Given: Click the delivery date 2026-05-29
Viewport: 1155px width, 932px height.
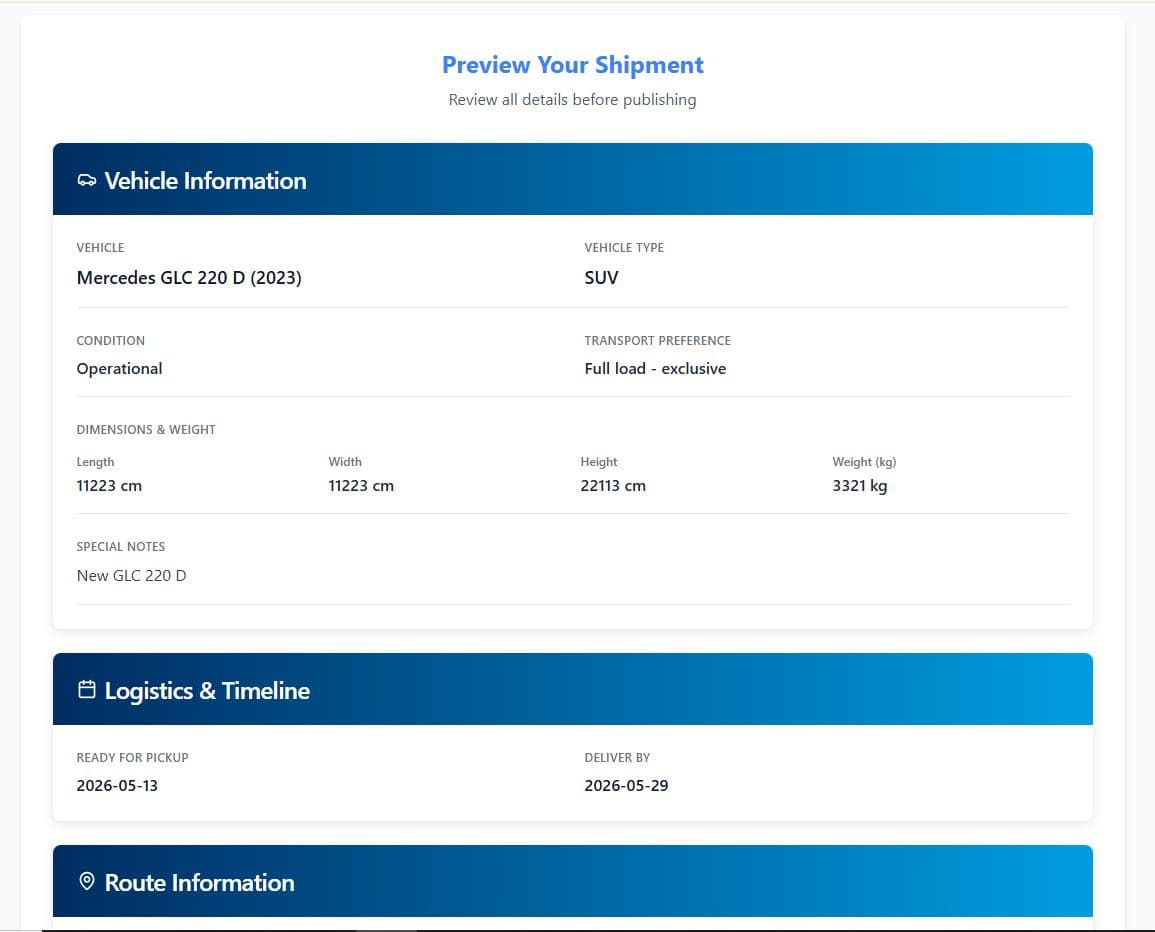Looking at the screenshot, I should [x=626, y=785].
